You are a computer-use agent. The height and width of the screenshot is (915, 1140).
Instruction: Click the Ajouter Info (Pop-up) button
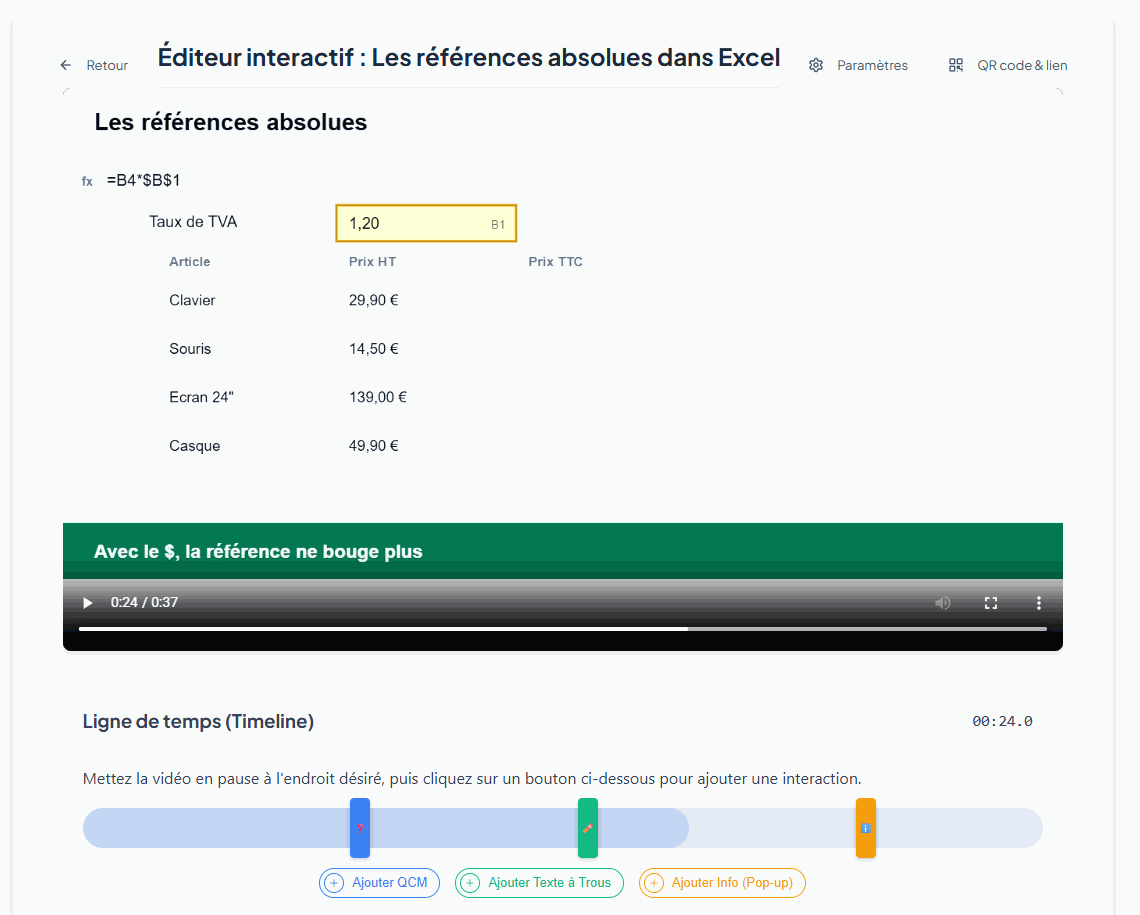[x=722, y=883]
